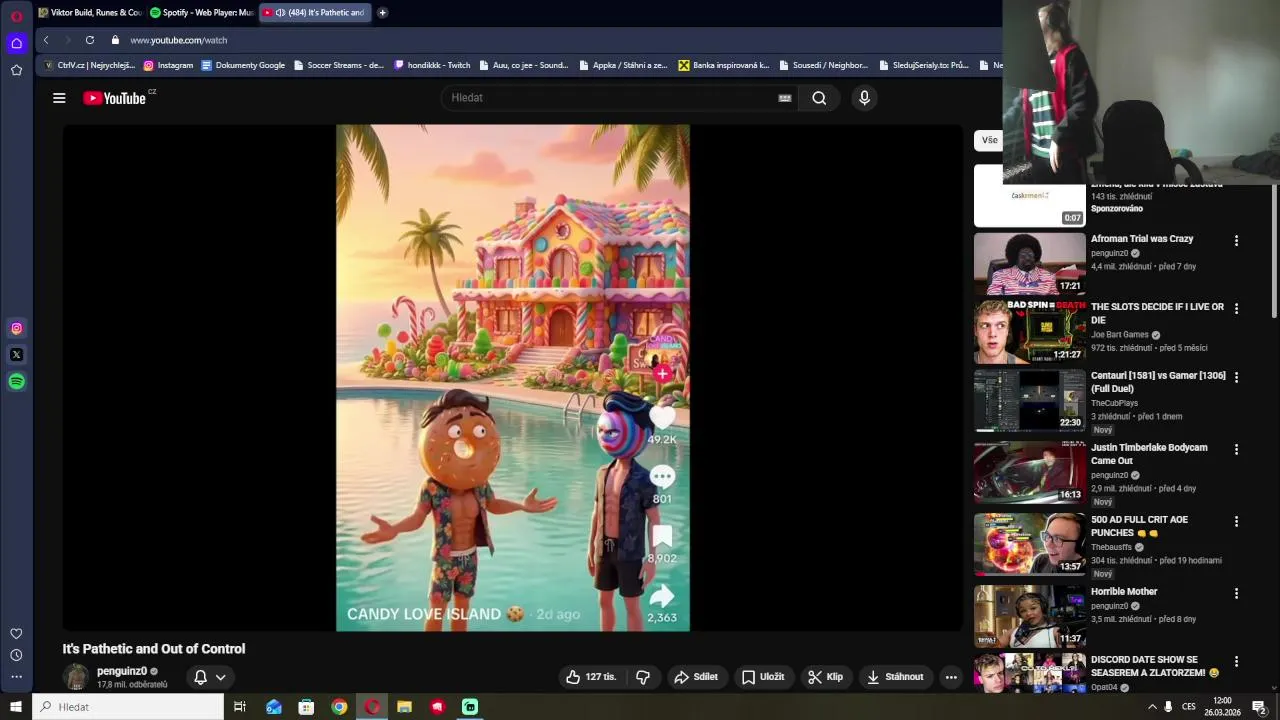Image resolution: width=1280 pixels, height=720 pixels.
Task: Open more actions three-dot menu under video
Action: coord(951,677)
